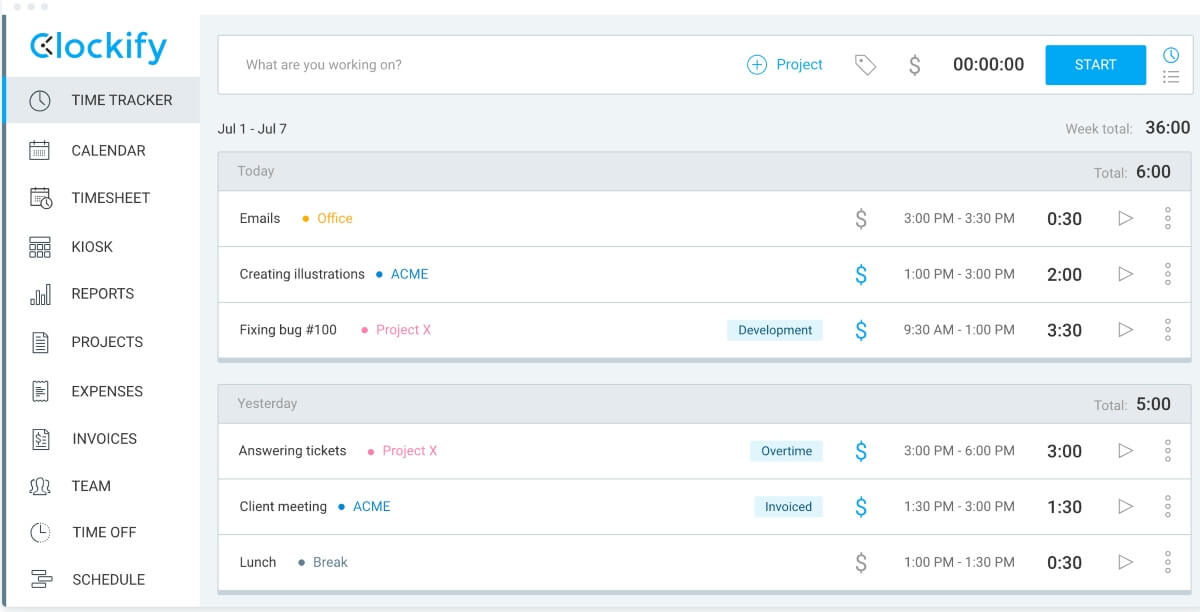Open the three-dot menu for Fixing bug #100

click(x=1168, y=330)
